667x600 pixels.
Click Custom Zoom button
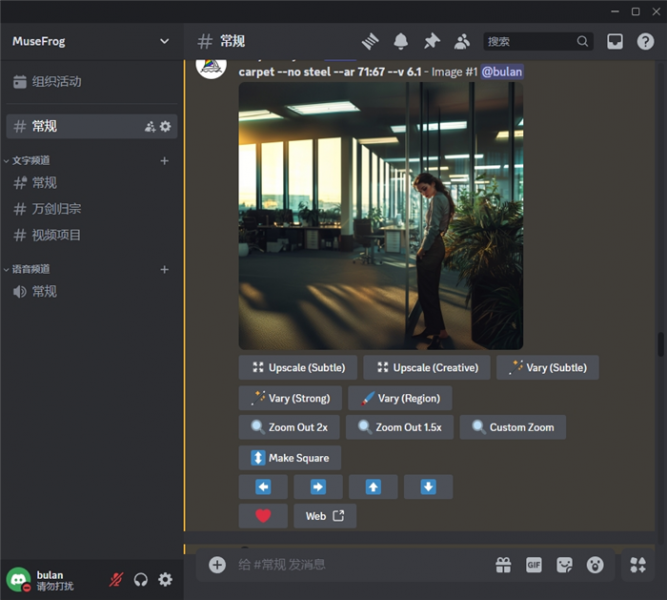[x=513, y=427]
